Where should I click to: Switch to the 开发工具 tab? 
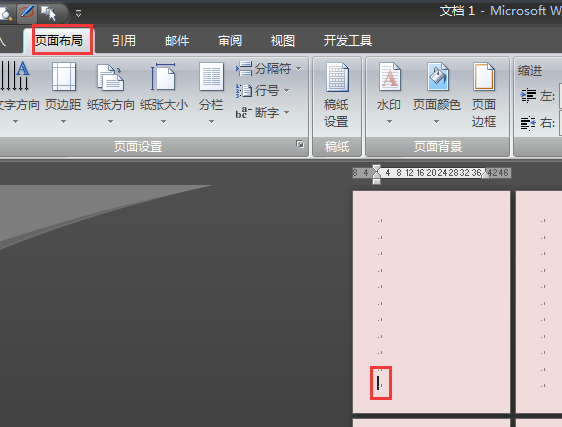348,41
